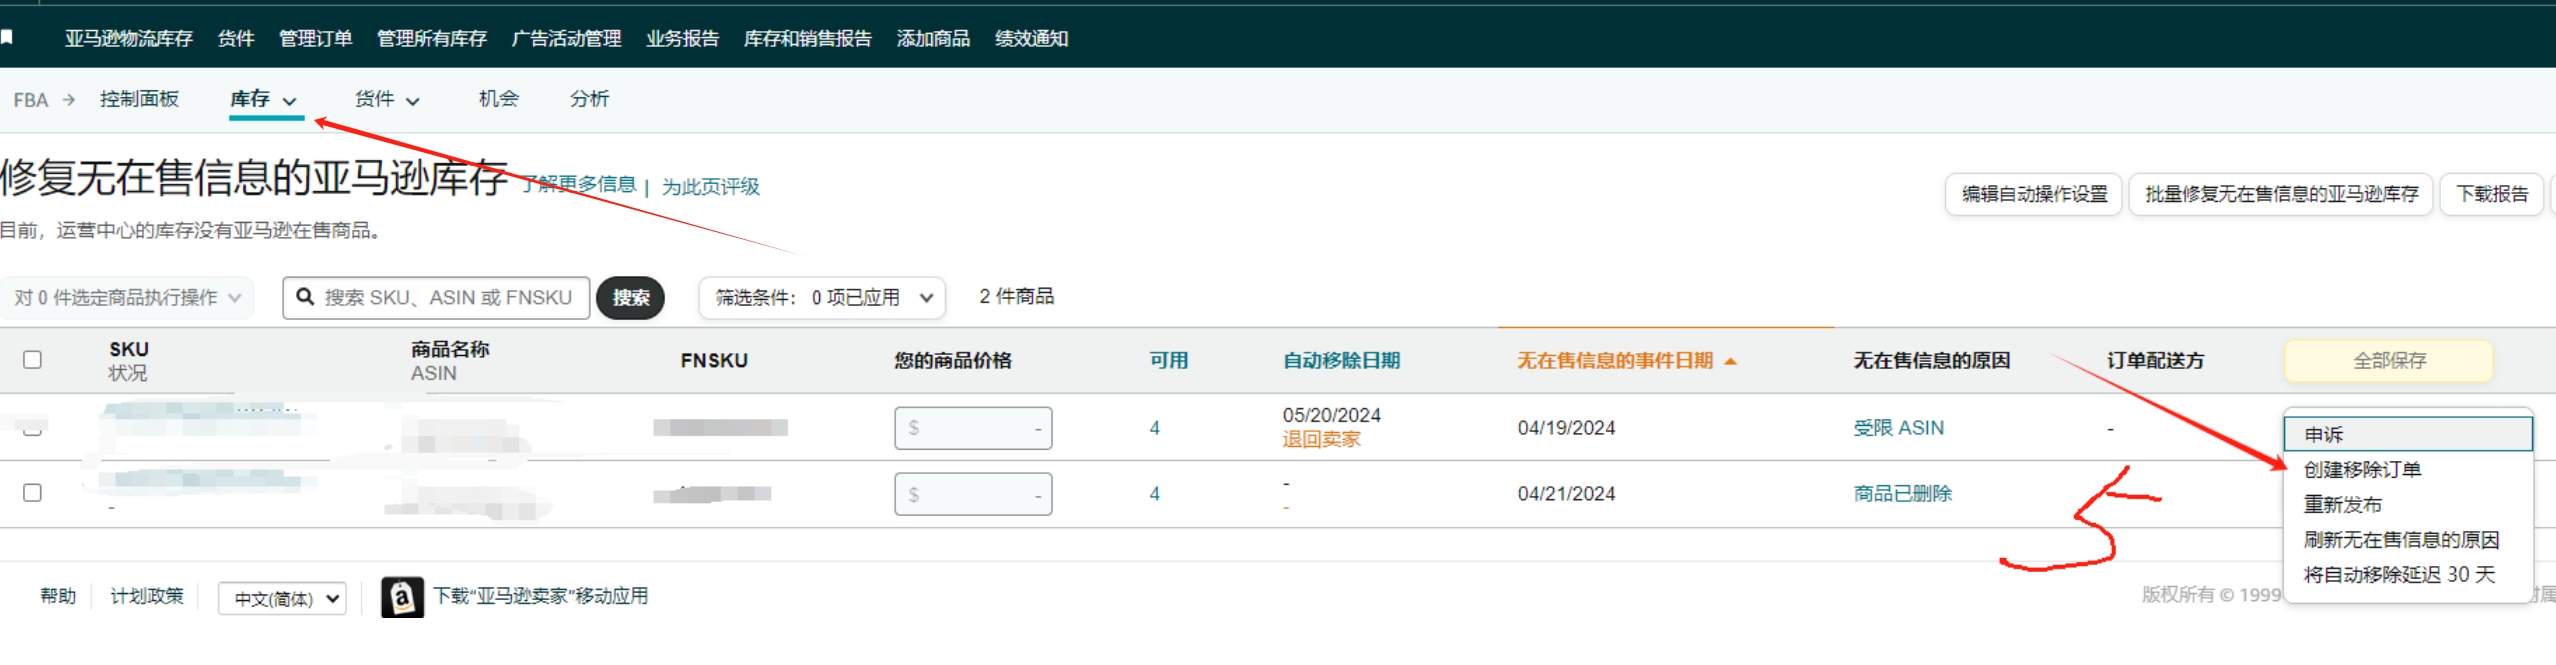This screenshot has width=2556, height=665.
Task: Open the Amazon Seller app icon
Action: pos(402,597)
